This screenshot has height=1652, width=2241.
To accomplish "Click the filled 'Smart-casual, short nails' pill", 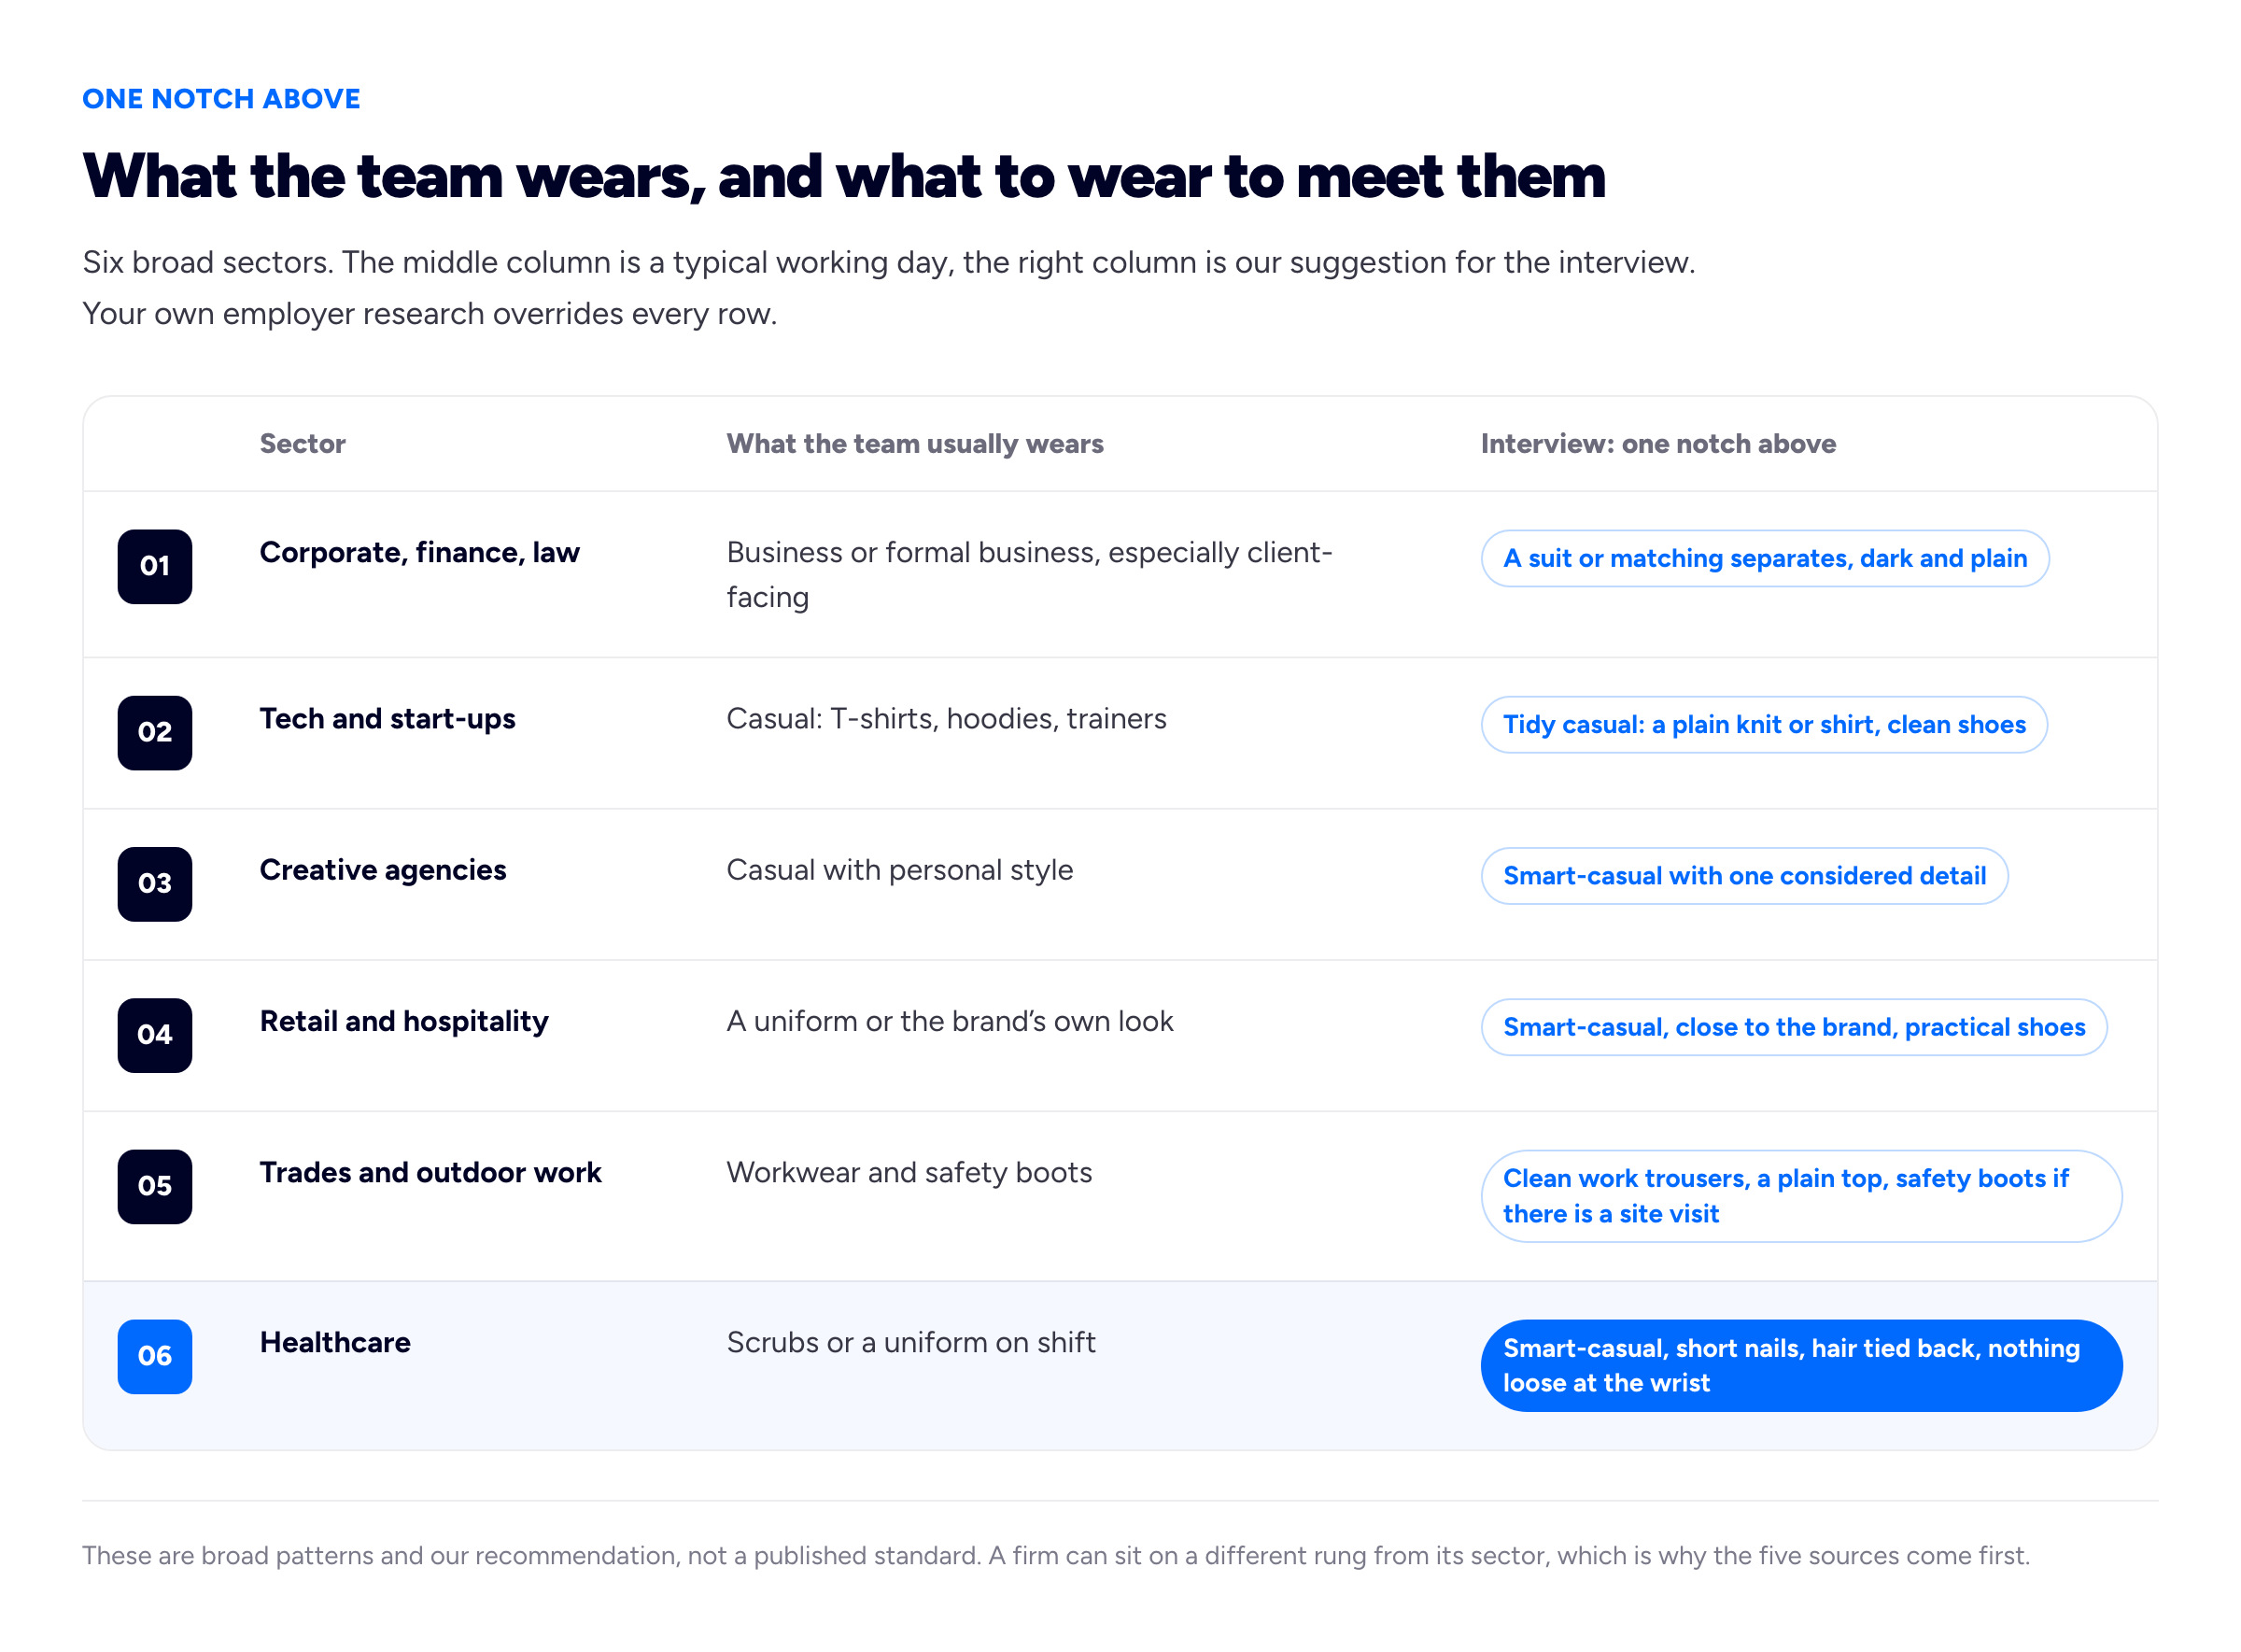I will pos(1800,1365).
